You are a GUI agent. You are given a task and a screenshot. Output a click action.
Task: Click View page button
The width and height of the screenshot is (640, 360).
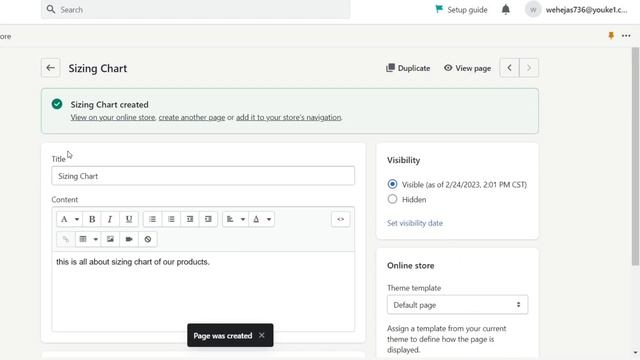467,68
